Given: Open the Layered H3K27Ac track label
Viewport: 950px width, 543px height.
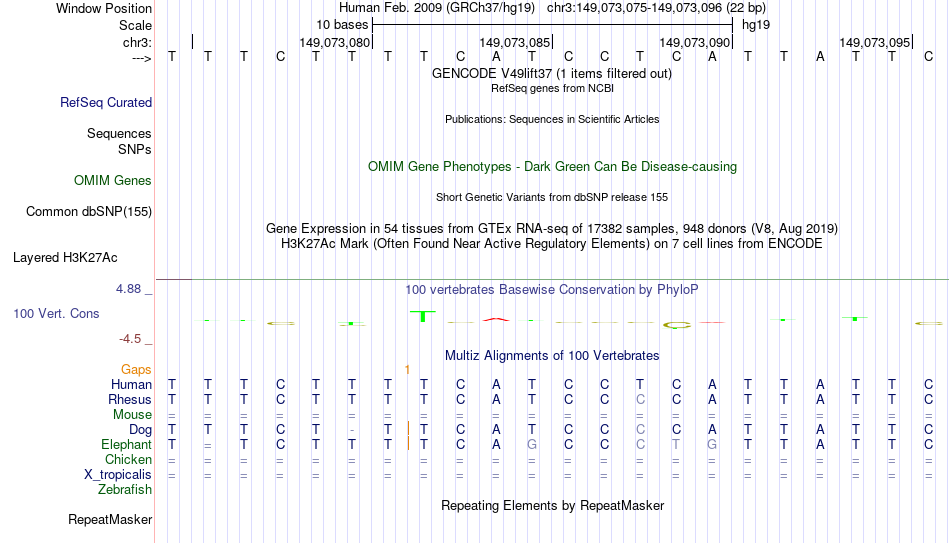Looking at the screenshot, I should click(65, 258).
